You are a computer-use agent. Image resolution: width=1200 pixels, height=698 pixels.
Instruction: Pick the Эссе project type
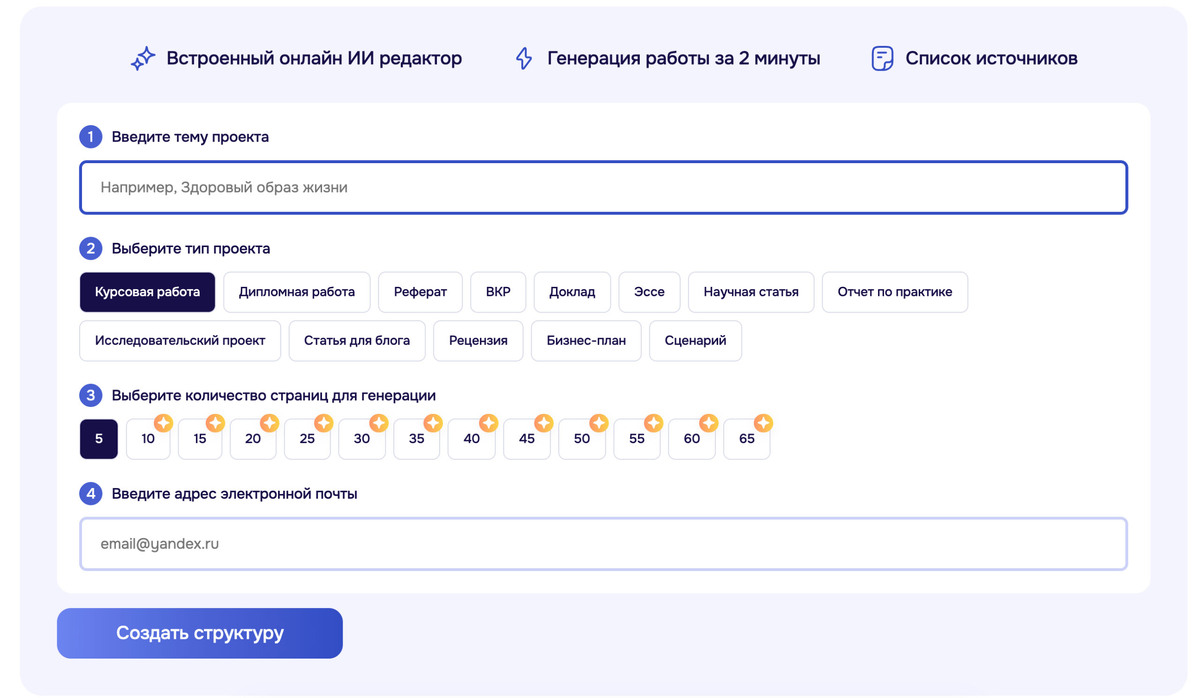649,292
